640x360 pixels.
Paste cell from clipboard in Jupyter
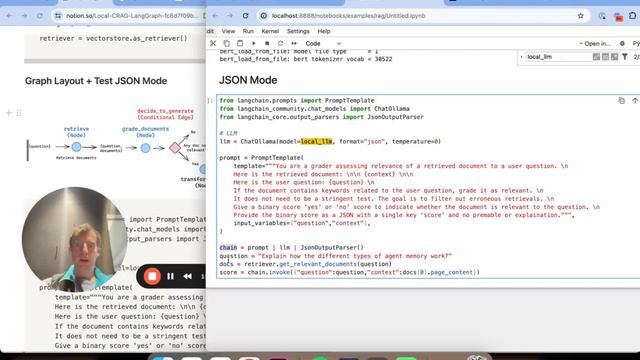240,43
